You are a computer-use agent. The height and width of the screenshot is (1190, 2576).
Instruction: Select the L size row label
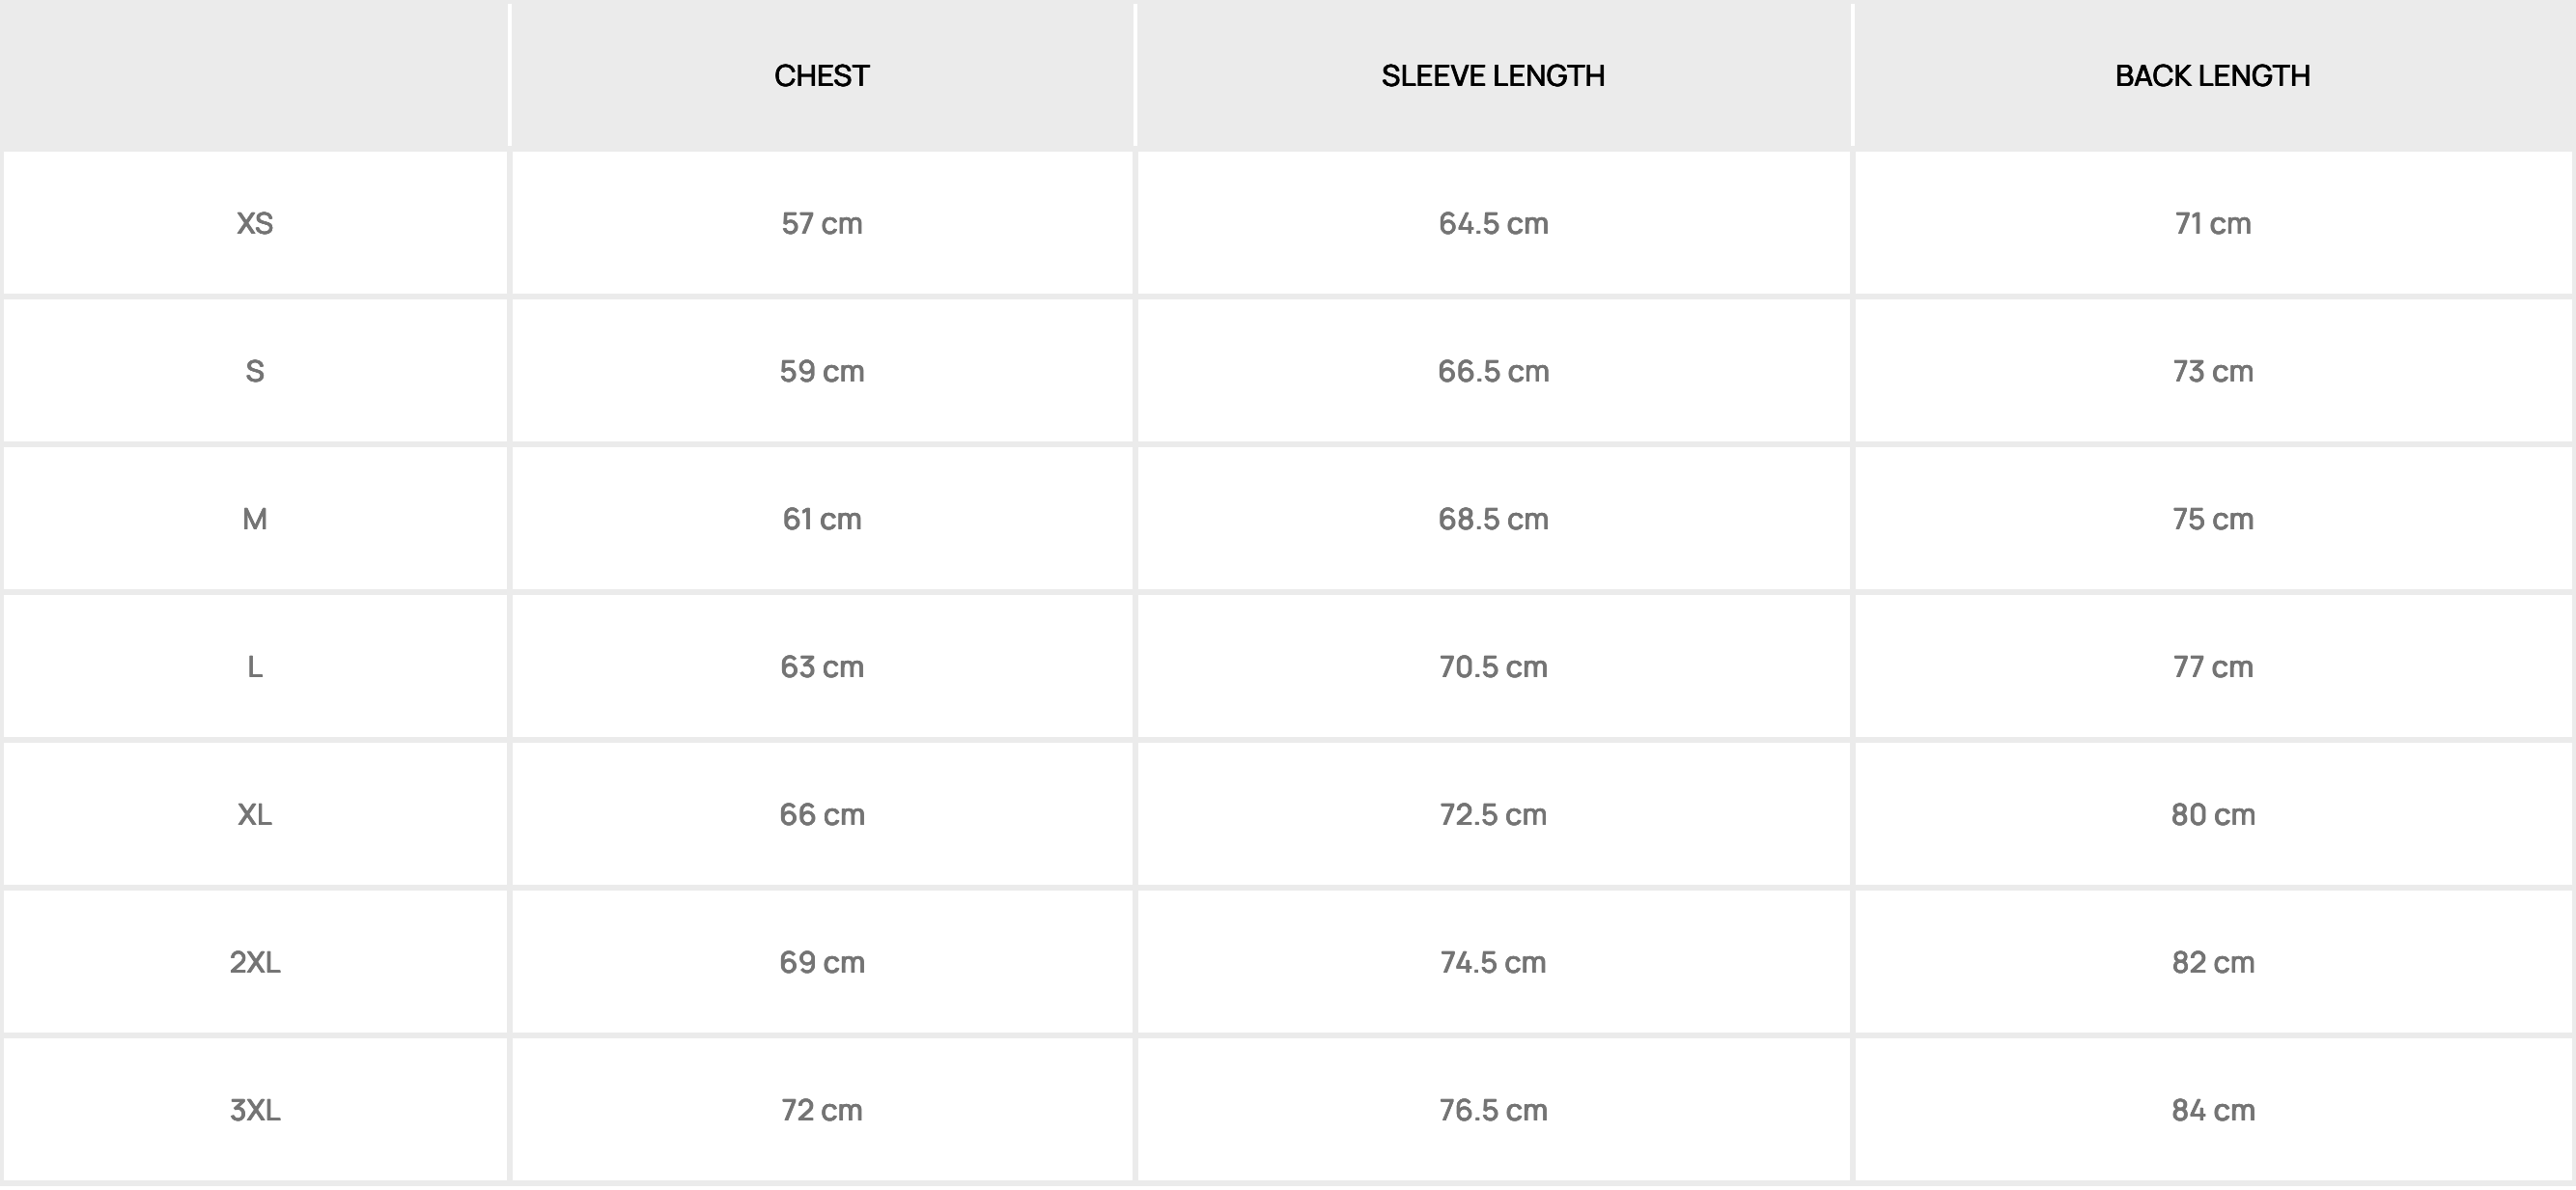[x=255, y=667]
